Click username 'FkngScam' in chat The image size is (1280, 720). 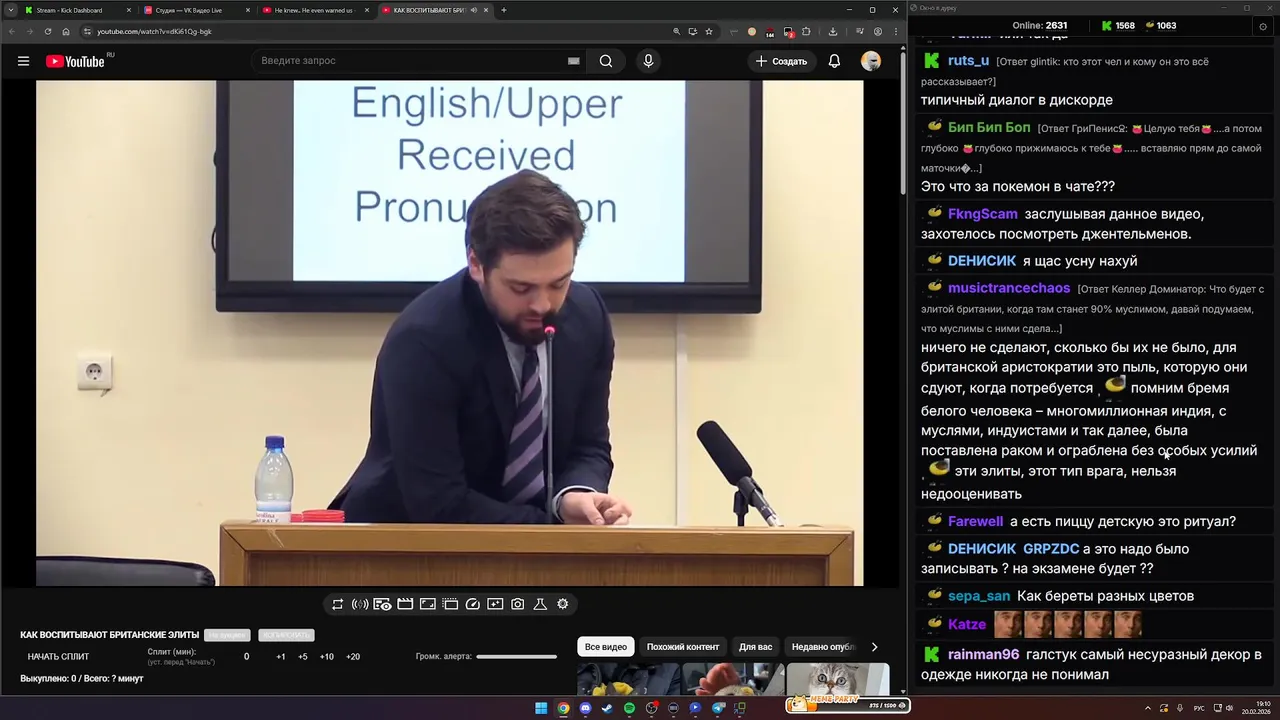[x=983, y=214]
